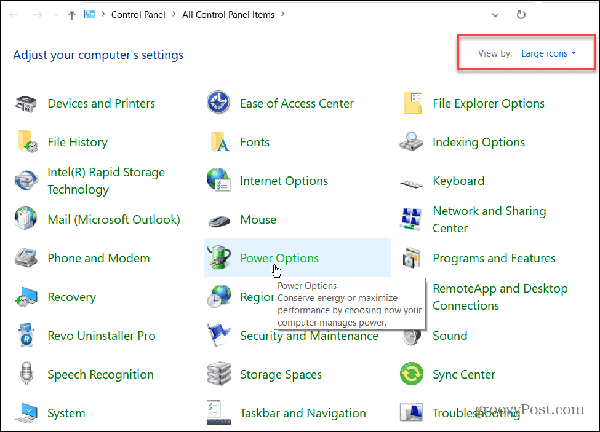Viewport: 600px width, 432px height.
Task: Open Phone and Modem link
Action: point(98,258)
